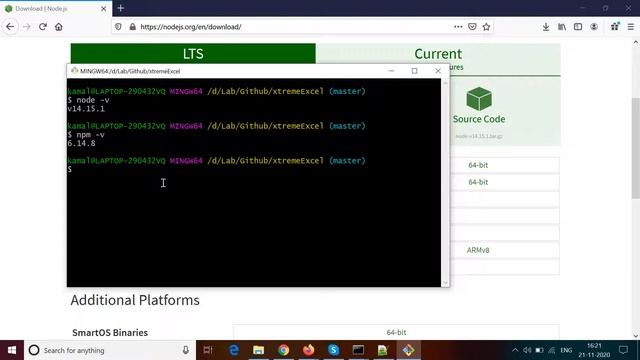Go back using Firefox back arrow
The height and width of the screenshot is (360, 640).
click(x=10, y=27)
